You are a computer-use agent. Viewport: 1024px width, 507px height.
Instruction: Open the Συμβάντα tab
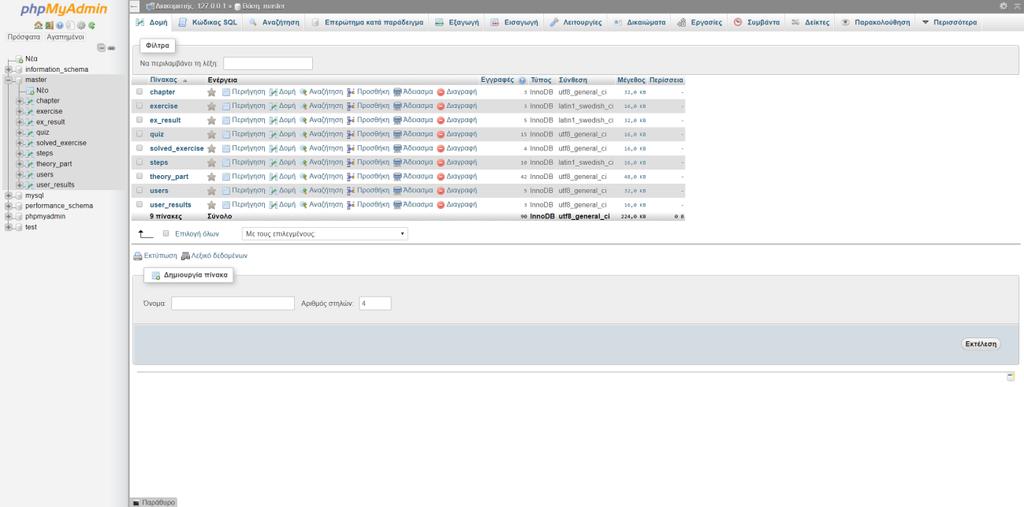click(757, 22)
